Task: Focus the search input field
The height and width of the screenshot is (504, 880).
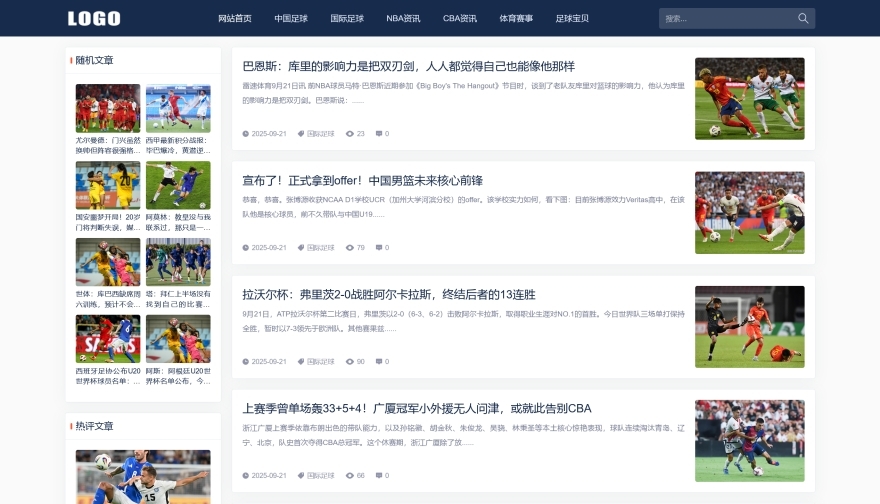Action: coord(725,18)
